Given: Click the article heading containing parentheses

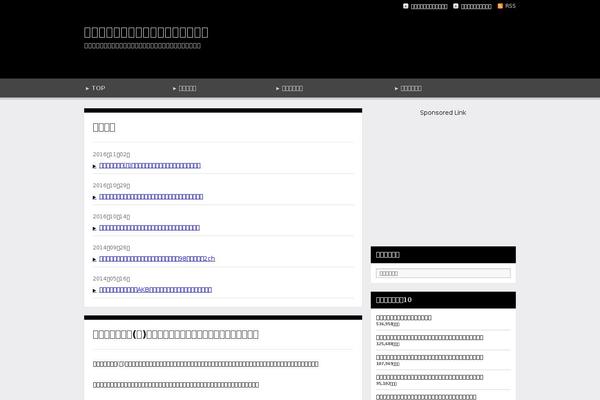Looking at the screenshot, I should click(x=176, y=334).
